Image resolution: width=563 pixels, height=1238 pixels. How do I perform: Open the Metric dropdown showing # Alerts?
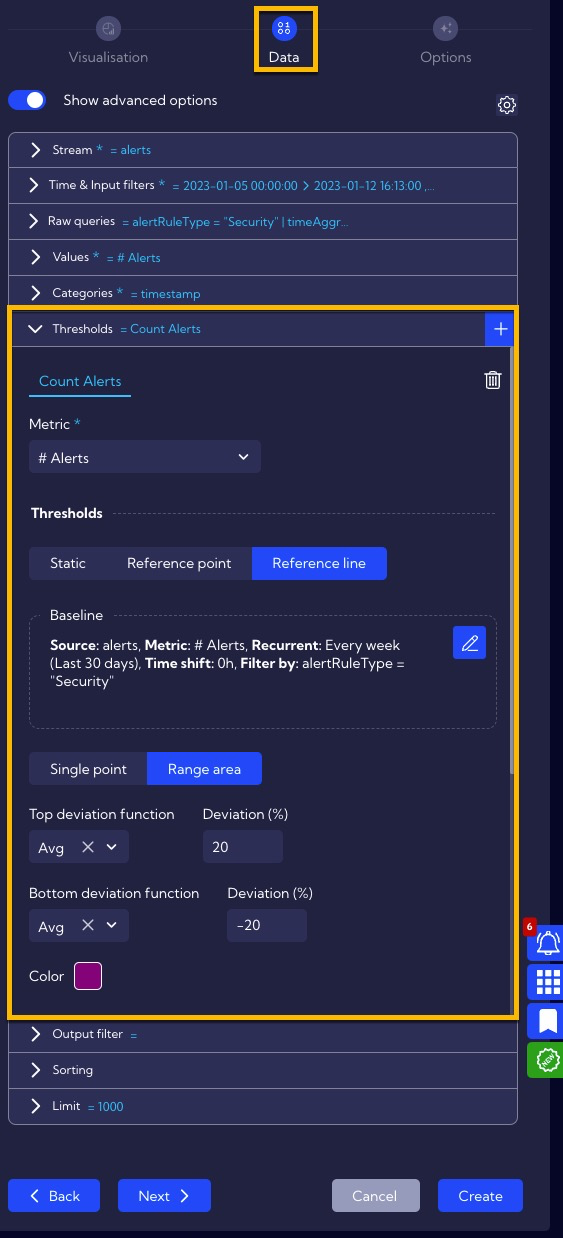145,457
